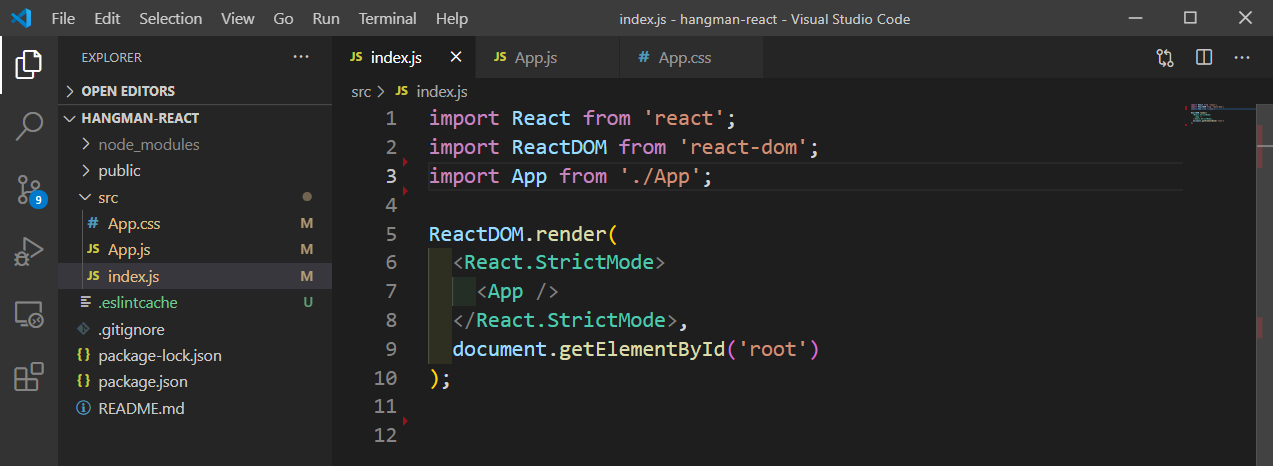The image size is (1273, 466).
Task: Switch to the App.css editor tab
Action: click(692, 58)
